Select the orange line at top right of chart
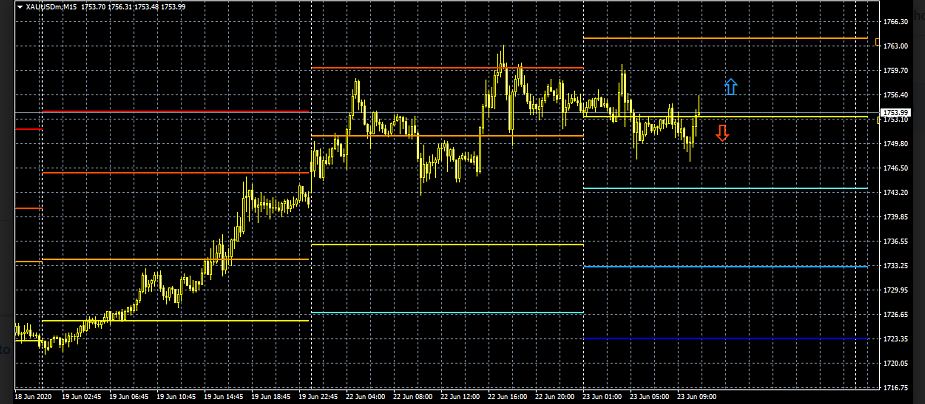 click(724, 38)
